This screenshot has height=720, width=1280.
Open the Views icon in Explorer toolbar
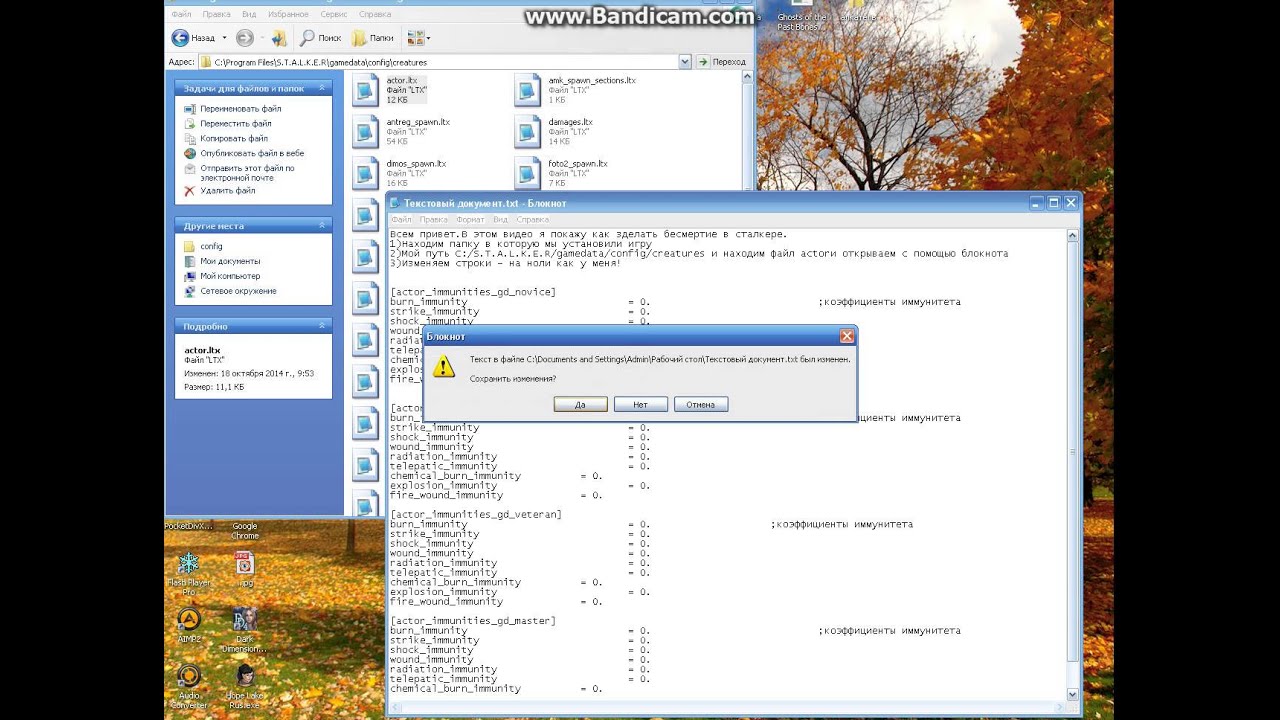coord(414,38)
